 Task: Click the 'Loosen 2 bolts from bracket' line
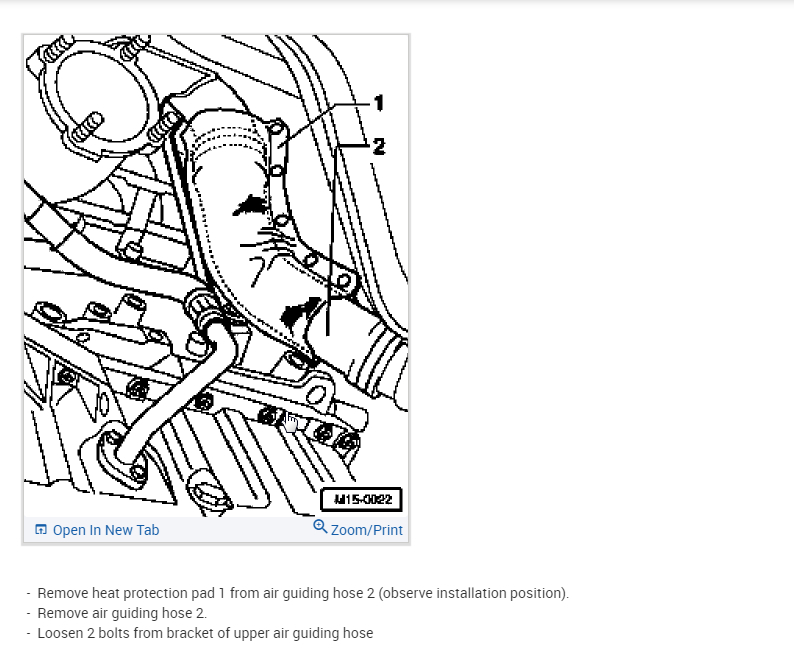click(205, 633)
